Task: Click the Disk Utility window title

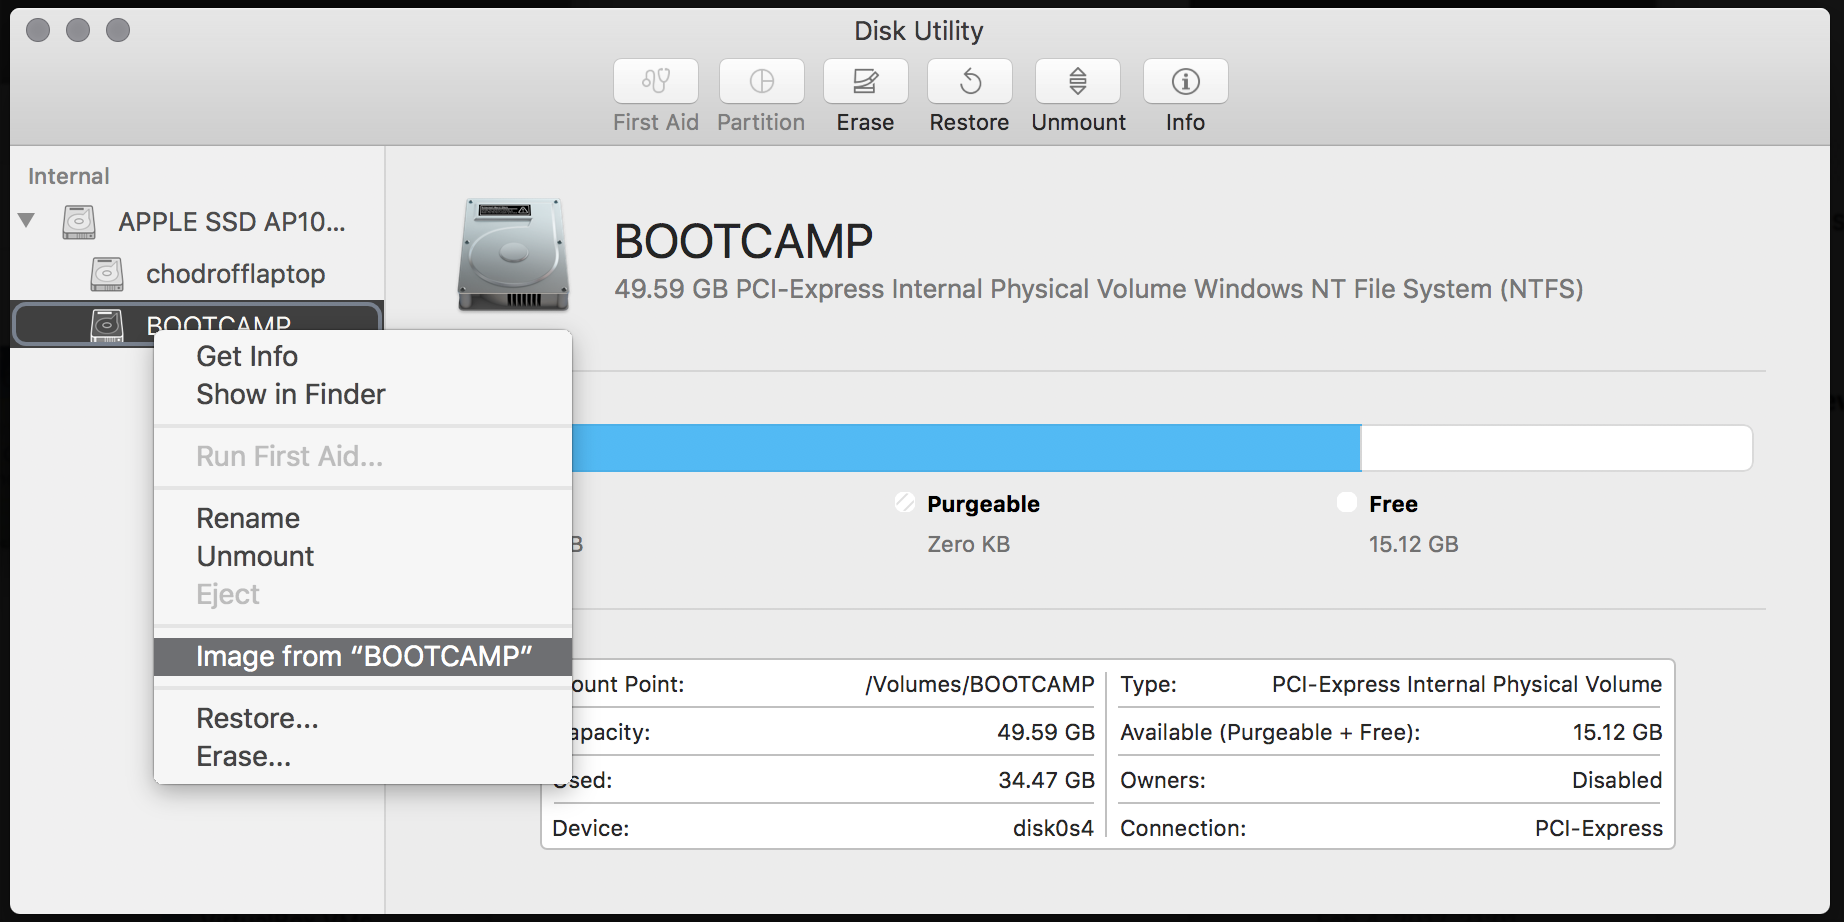Action: (919, 31)
